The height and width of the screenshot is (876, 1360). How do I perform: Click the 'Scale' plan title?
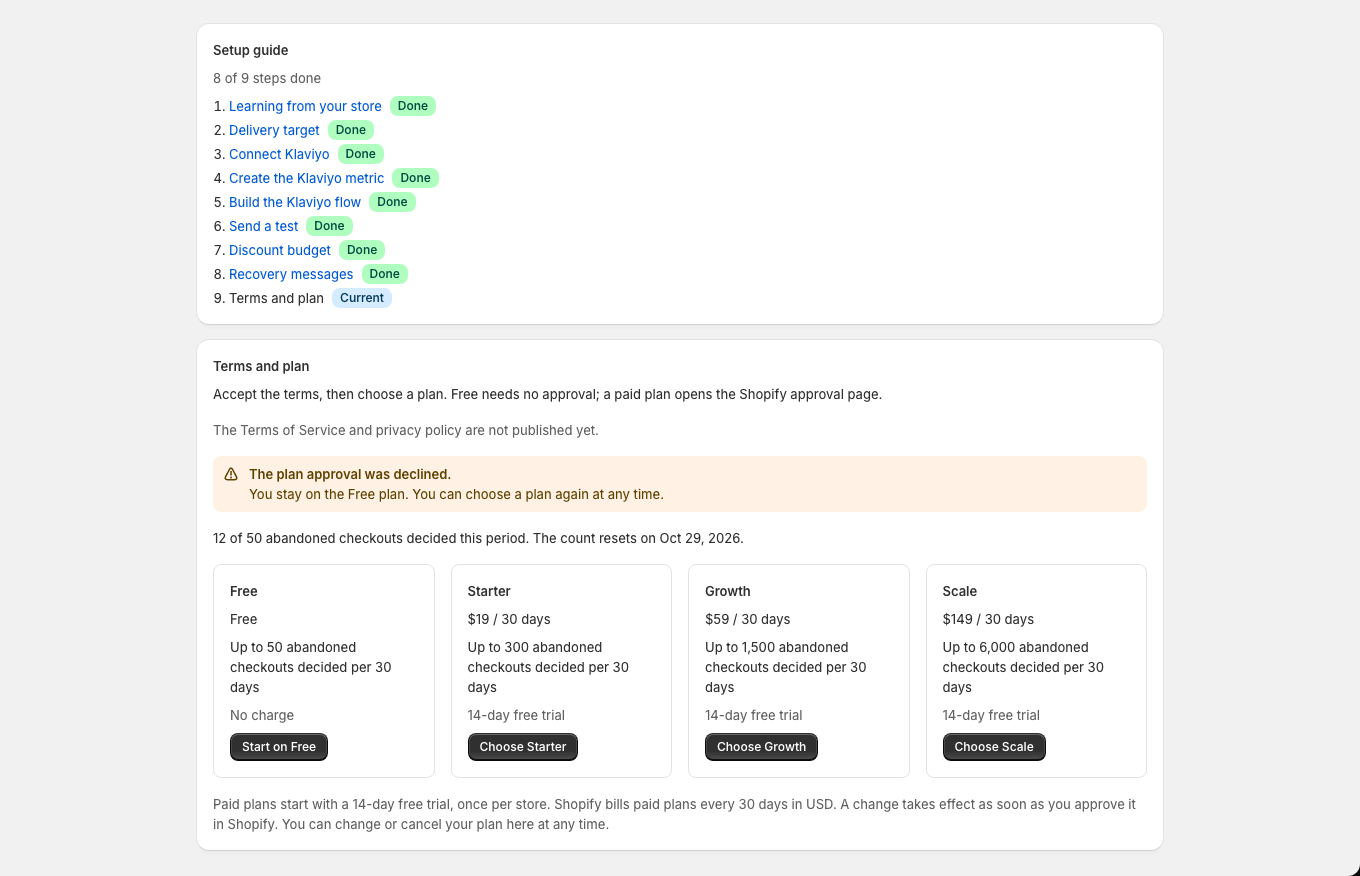click(960, 591)
